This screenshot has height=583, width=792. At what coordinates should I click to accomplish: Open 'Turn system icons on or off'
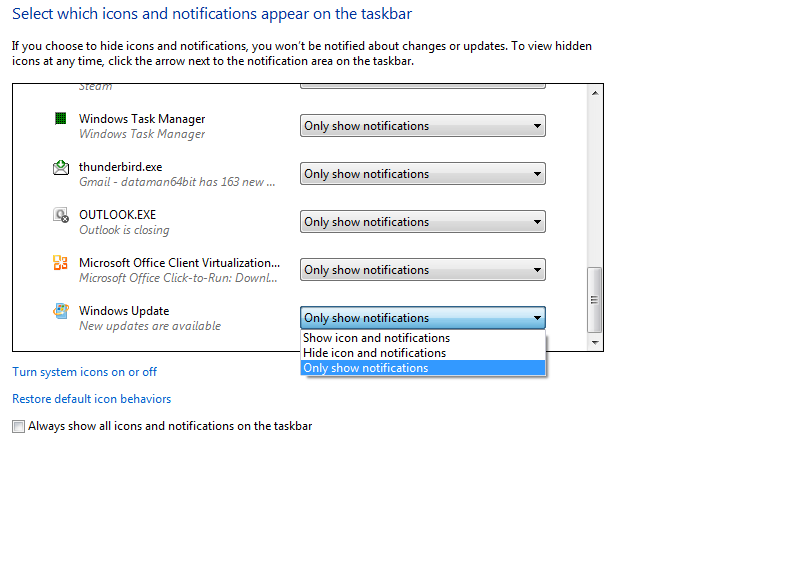pos(84,372)
